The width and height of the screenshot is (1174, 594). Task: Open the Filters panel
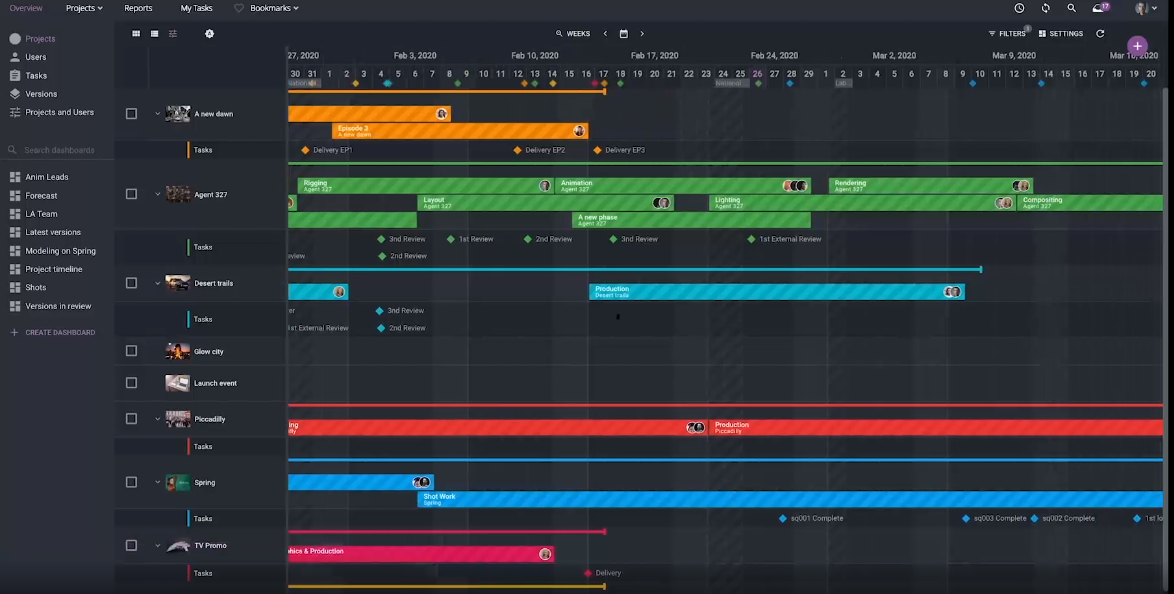1007,34
